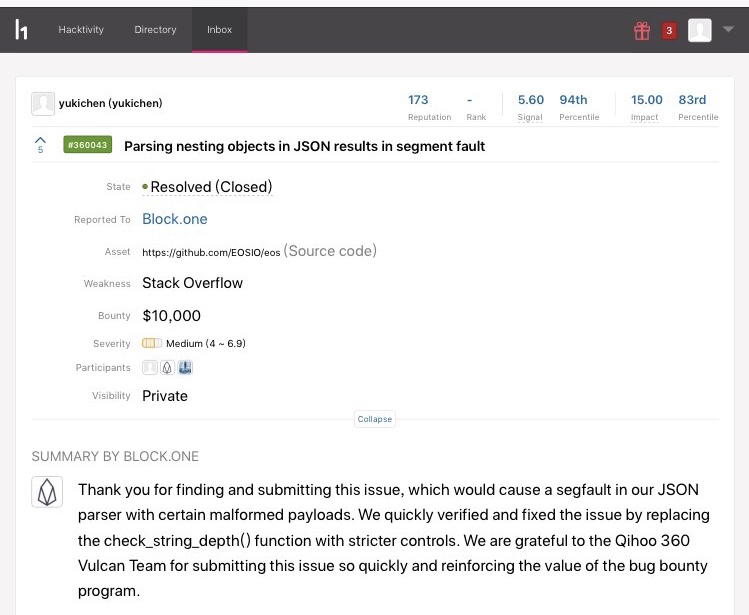The width and height of the screenshot is (749, 615).
Task: Click yukichen's profile picture
Action: (x=43, y=103)
